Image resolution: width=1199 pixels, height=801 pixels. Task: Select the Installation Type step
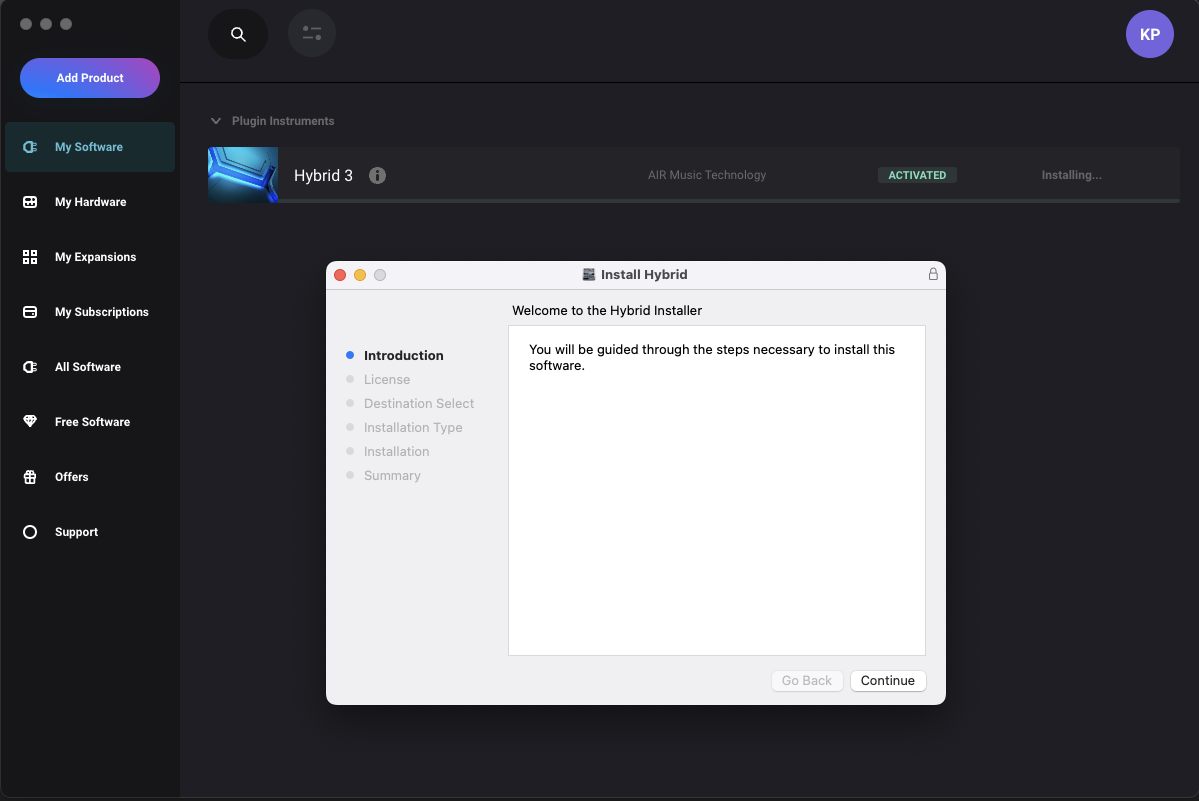413,427
